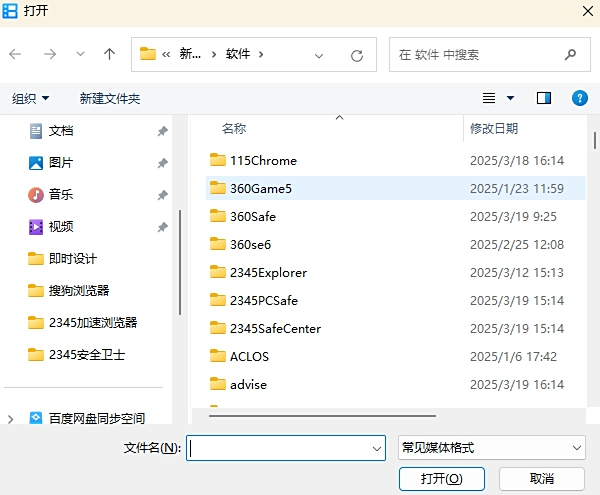This screenshot has height=495, width=600.
Task: Open 视频 videos in sidebar
Action: [x=60, y=226]
